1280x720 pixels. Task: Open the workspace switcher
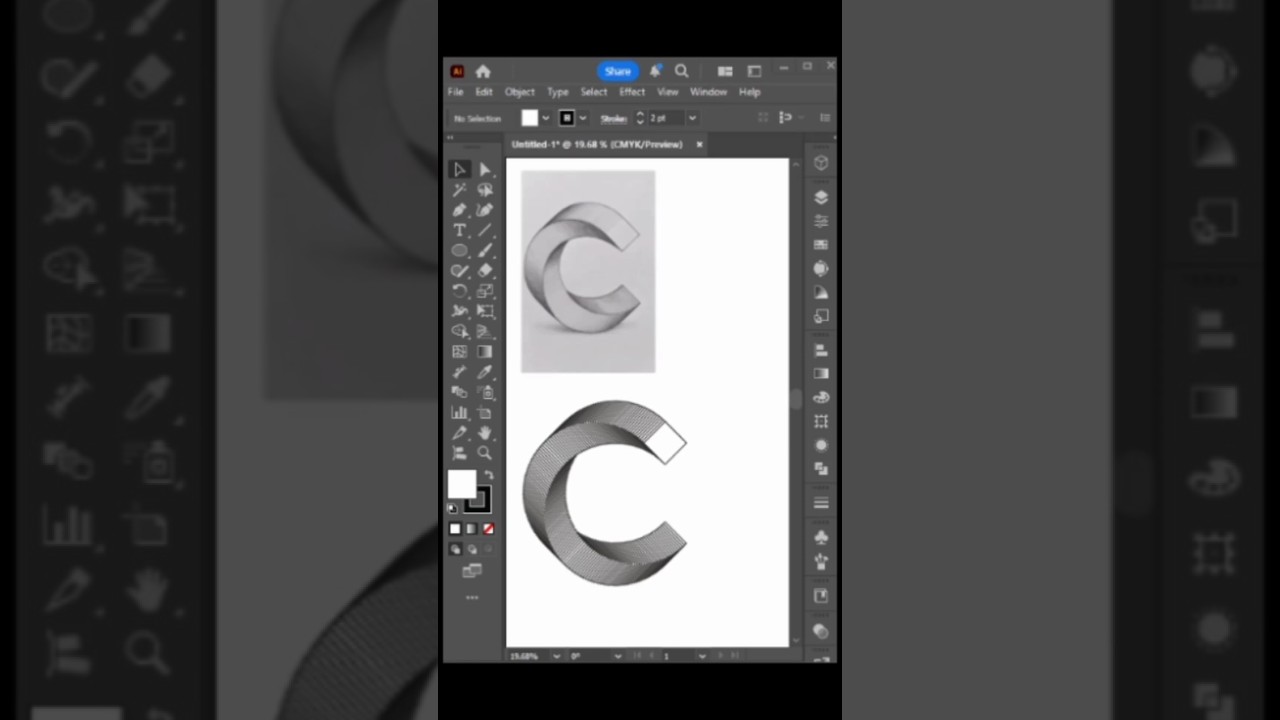point(754,71)
